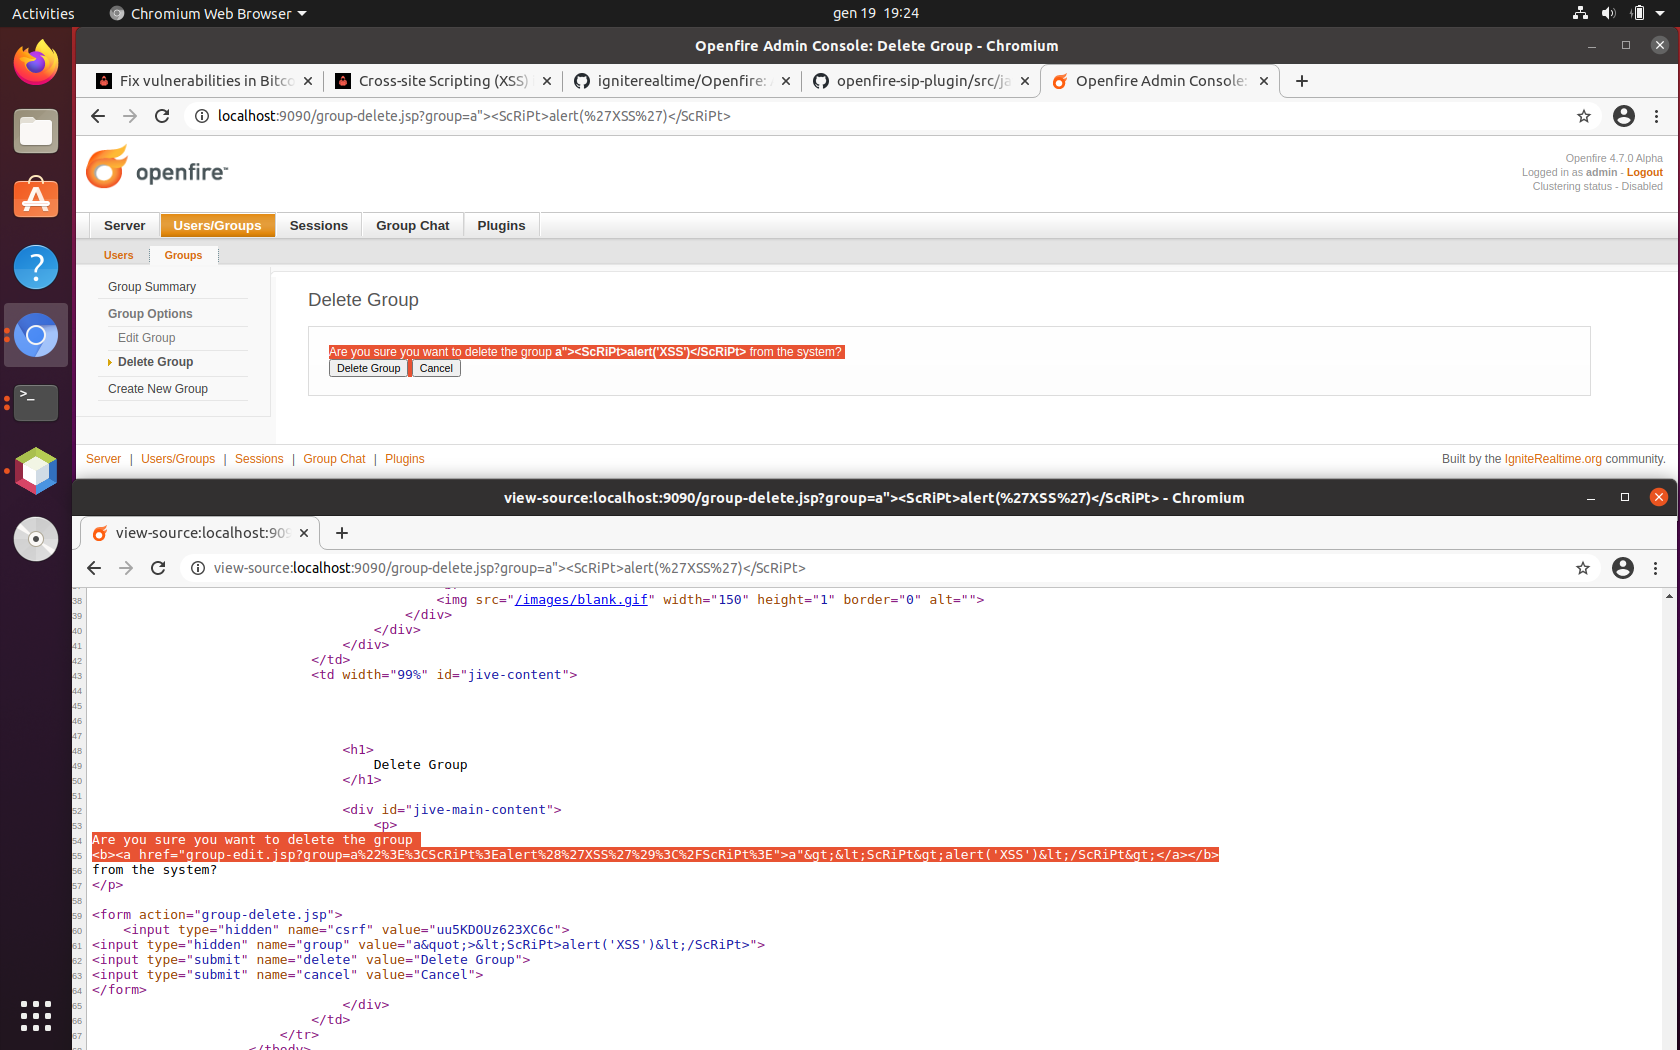Open the Group Chat tab in Openfire
Image resolution: width=1680 pixels, height=1050 pixels.
tap(413, 226)
